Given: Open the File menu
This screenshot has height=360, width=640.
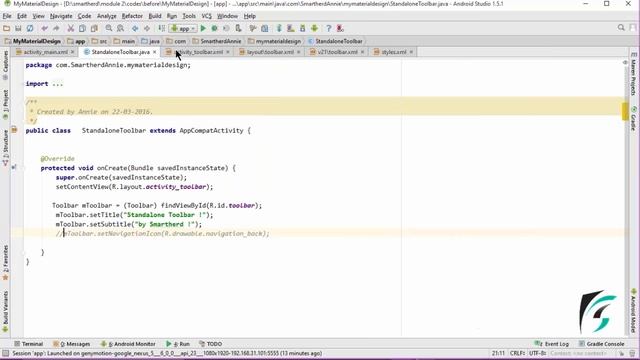Looking at the screenshot, I should [7, 16].
